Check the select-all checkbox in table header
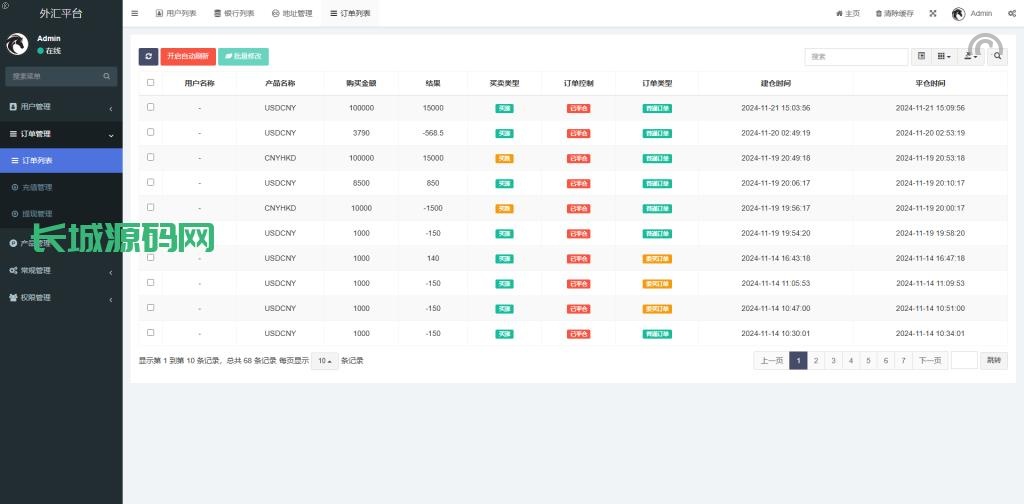Viewport: 1024px width, 504px height. (x=151, y=83)
